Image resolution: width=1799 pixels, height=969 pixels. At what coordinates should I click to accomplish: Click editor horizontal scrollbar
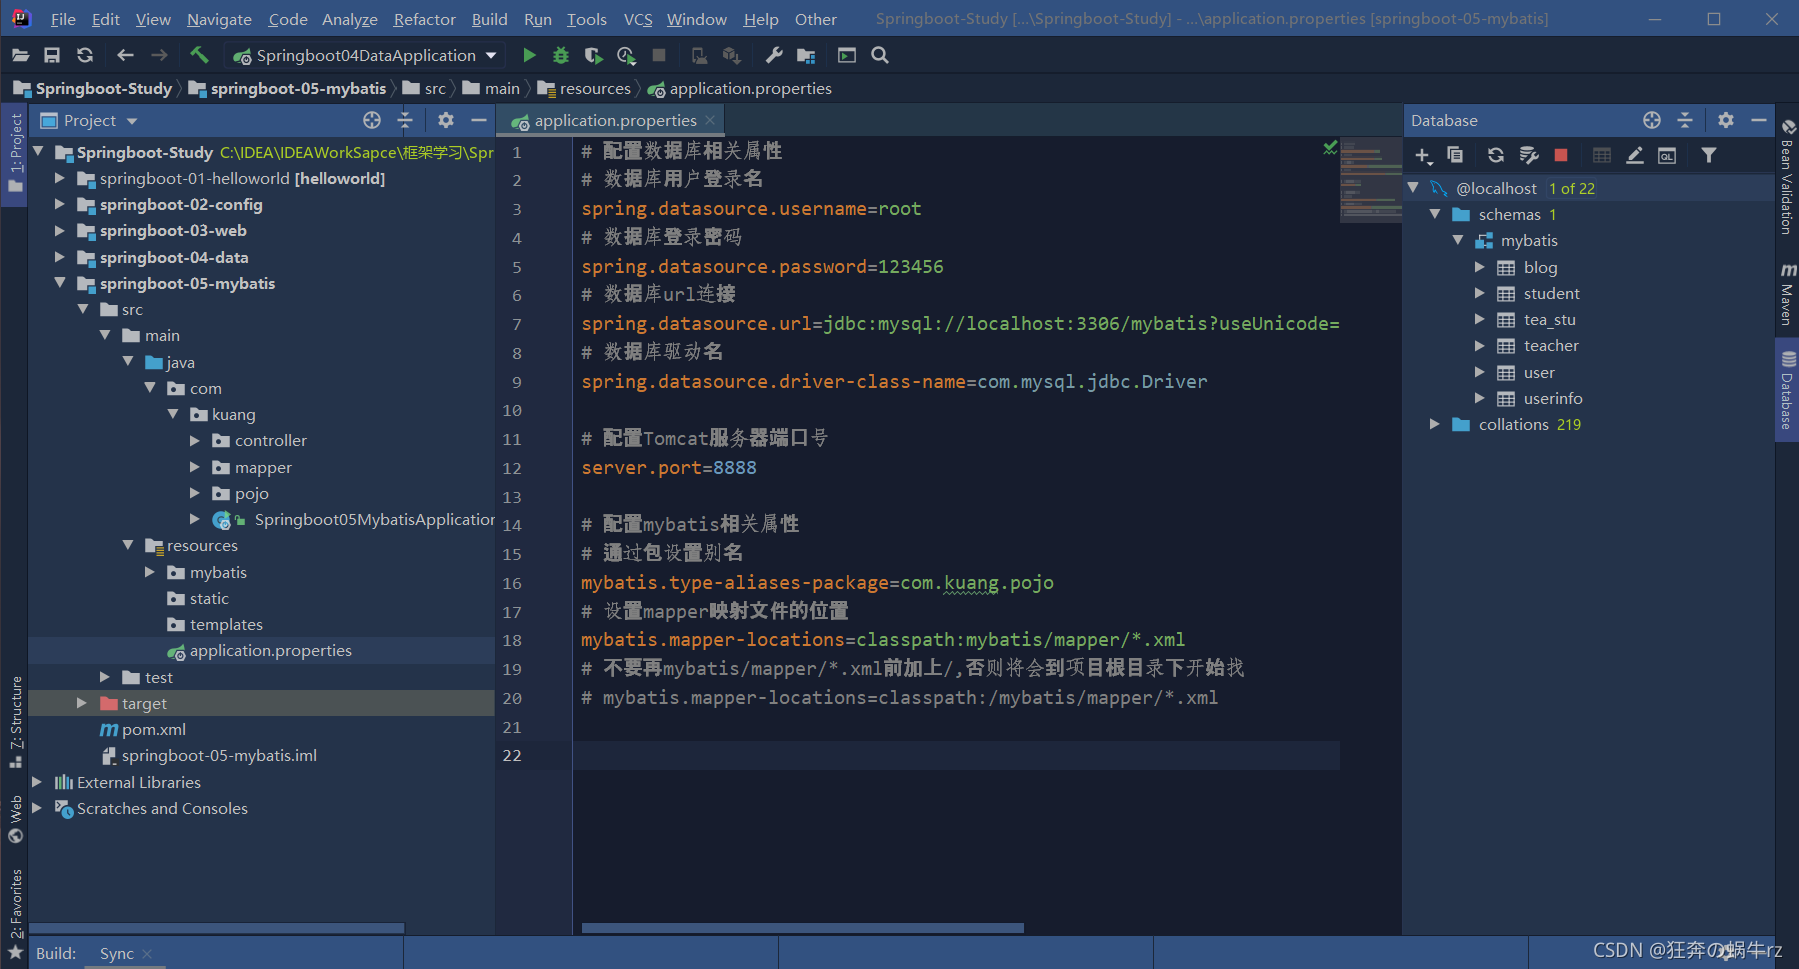(x=802, y=928)
